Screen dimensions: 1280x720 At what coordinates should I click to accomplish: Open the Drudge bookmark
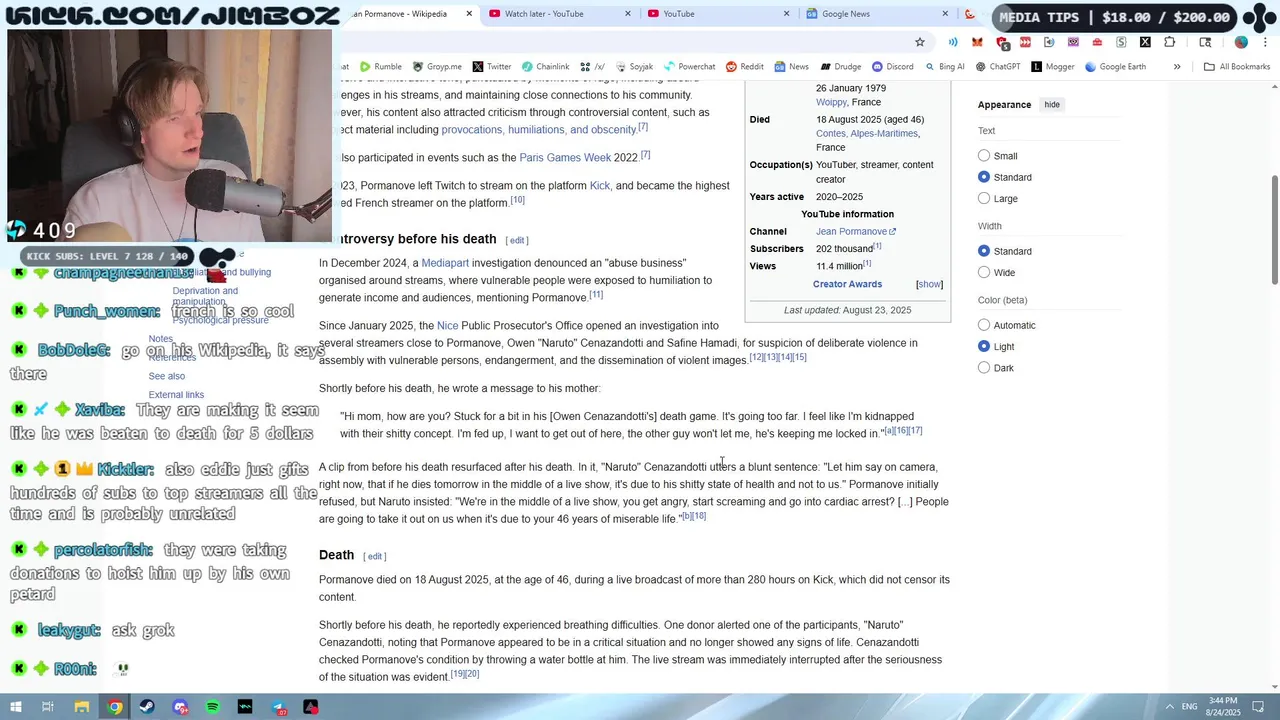(840, 67)
